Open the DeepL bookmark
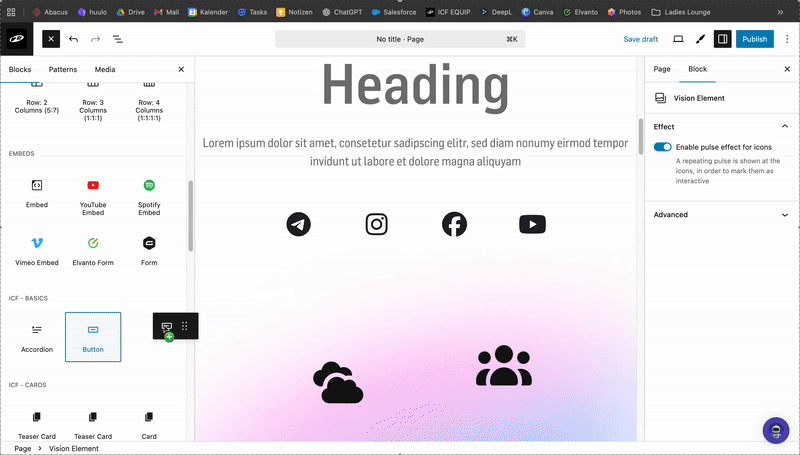The height and width of the screenshot is (455, 800). coord(496,12)
